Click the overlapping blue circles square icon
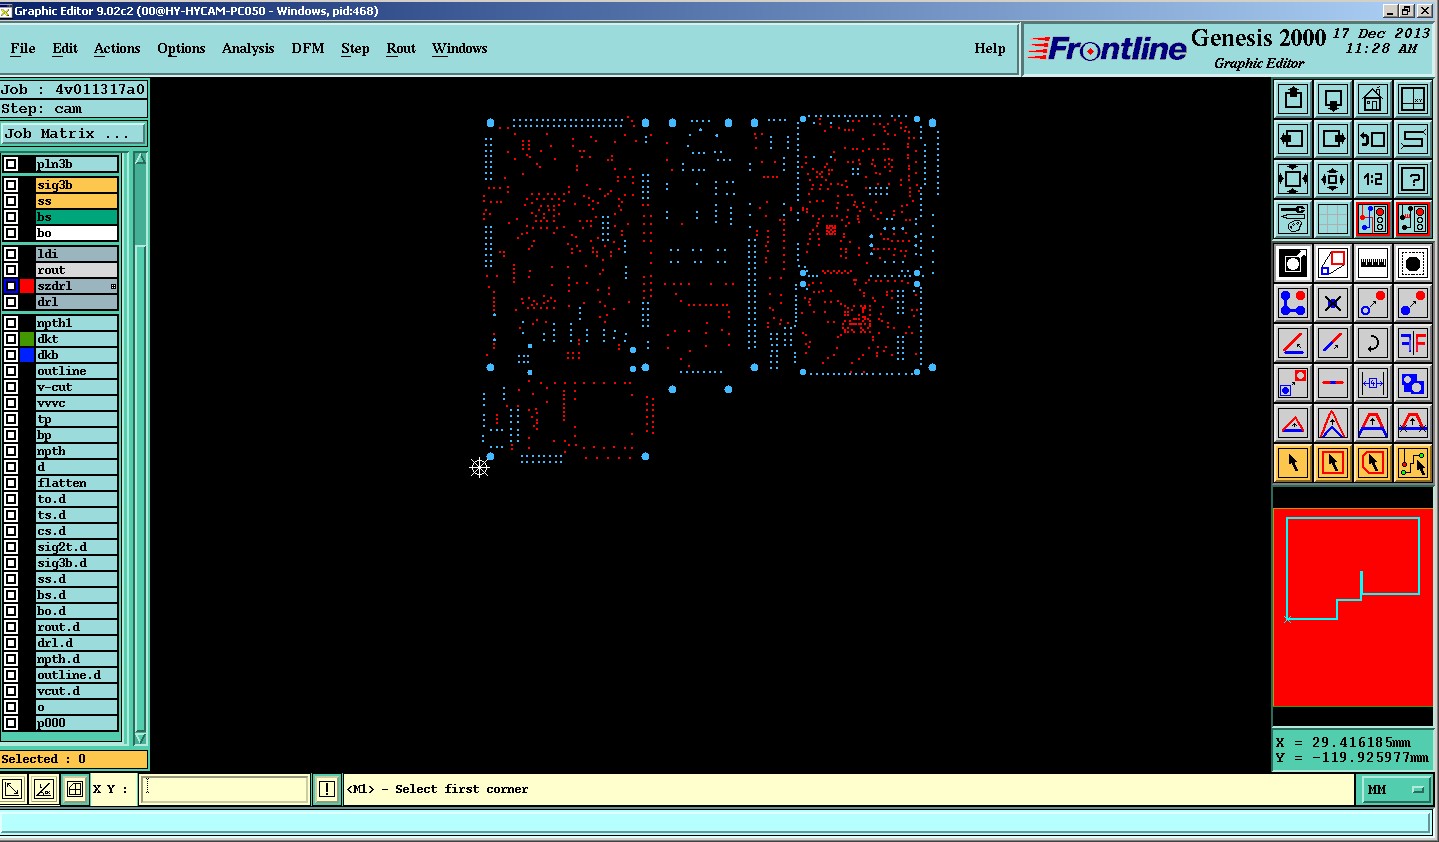This screenshot has height=842, width=1439. pyautogui.click(x=1413, y=383)
